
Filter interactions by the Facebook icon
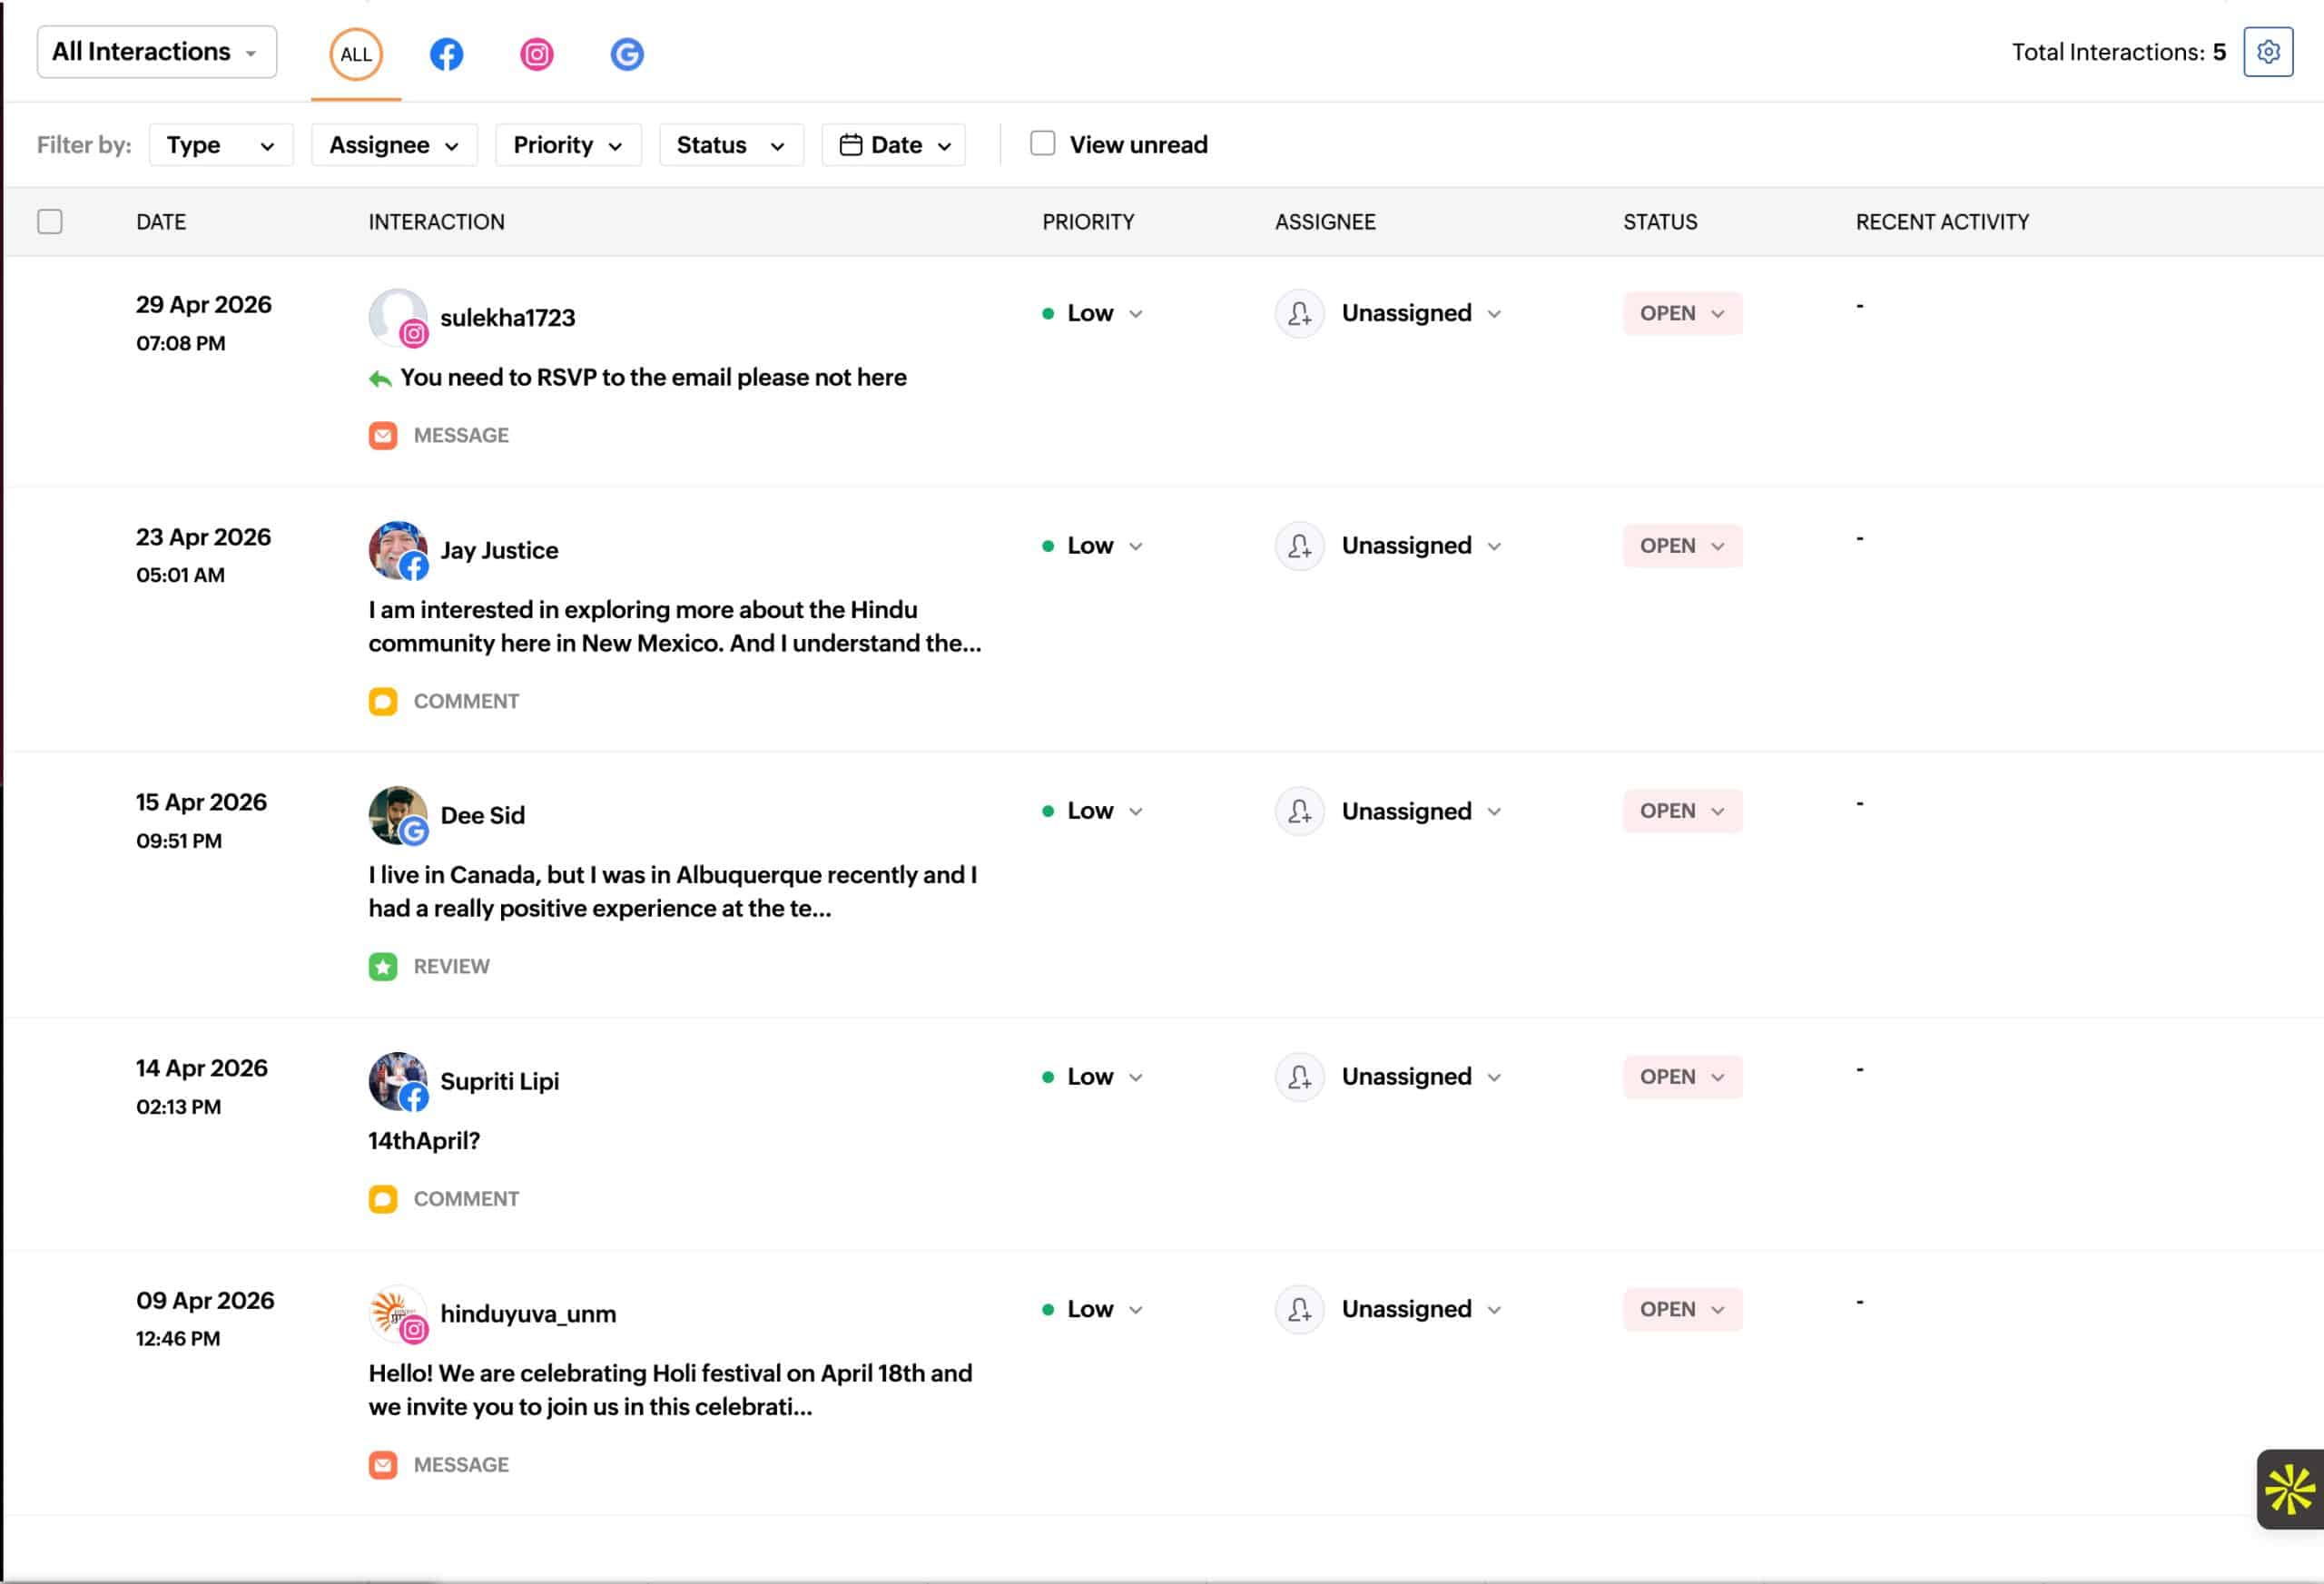click(x=446, y=54)
